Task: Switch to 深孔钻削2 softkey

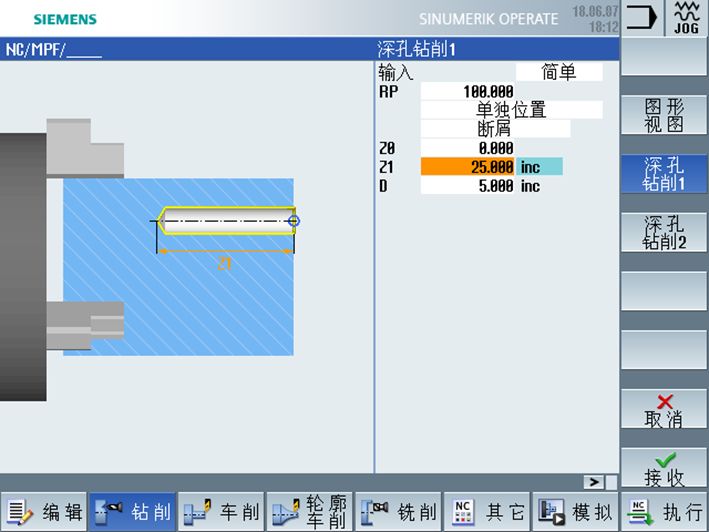Action: 664,233
